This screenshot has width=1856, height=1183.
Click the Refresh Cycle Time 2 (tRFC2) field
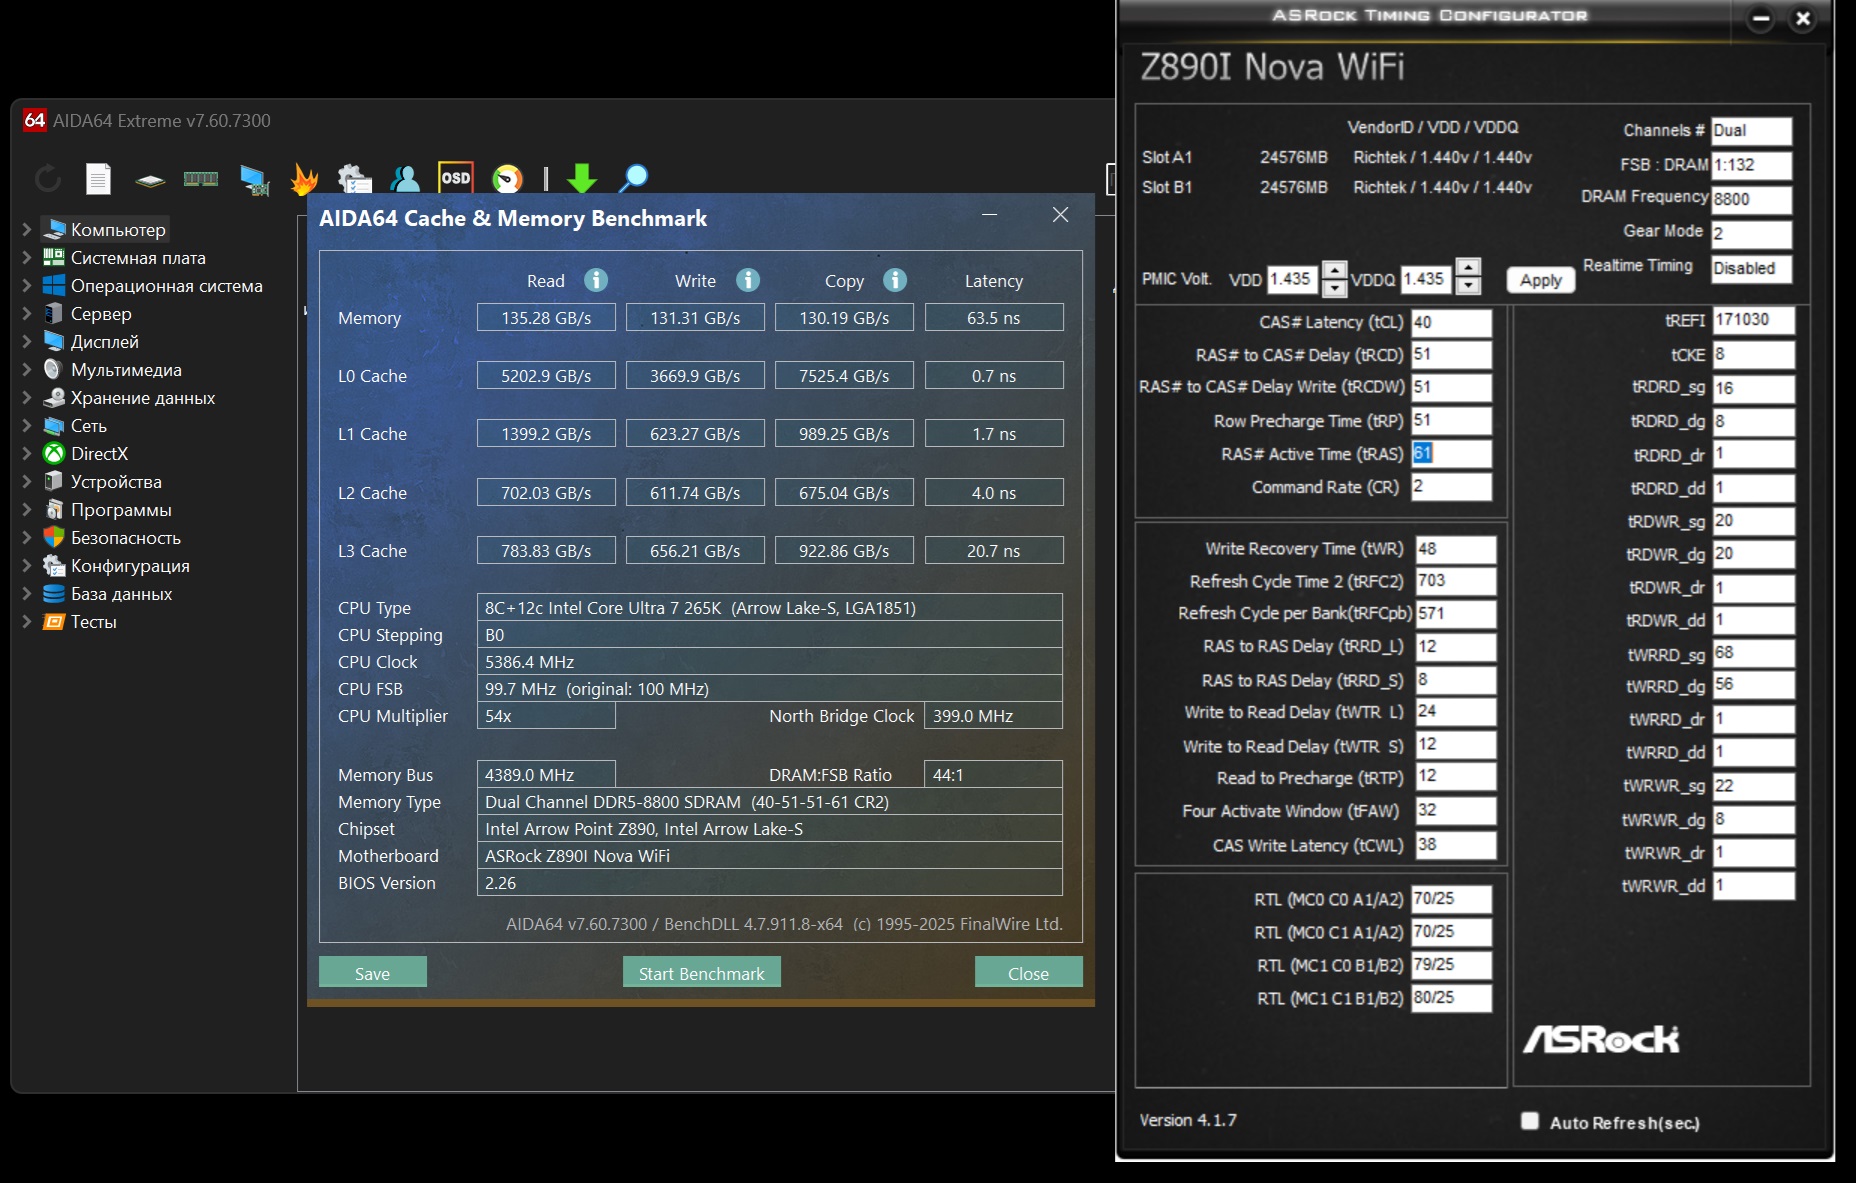coord(1456,581)
